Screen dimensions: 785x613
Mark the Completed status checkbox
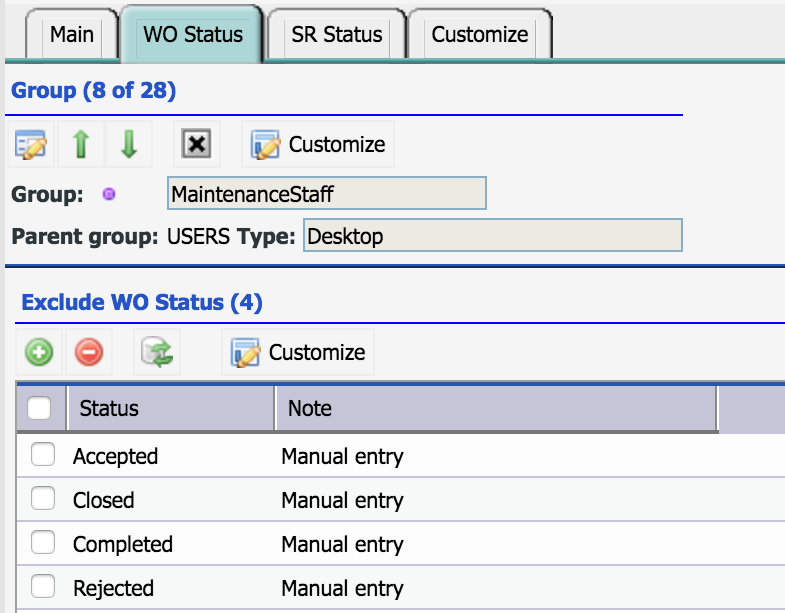point(43,544)
